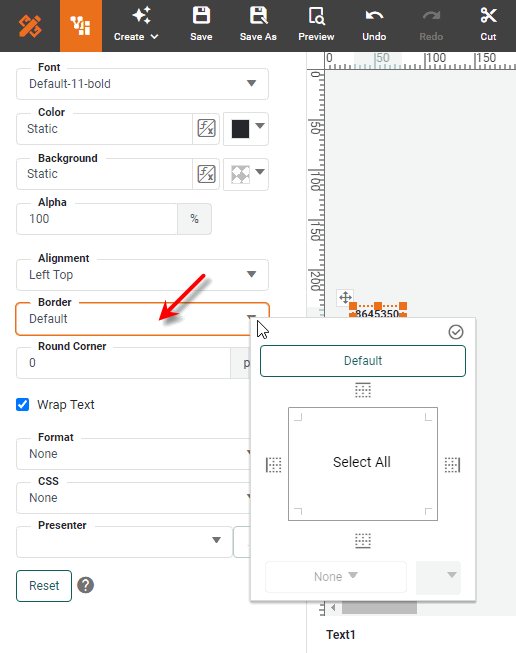Open the Create menu
The image size is (516, 653).
(x=136, y=26)
